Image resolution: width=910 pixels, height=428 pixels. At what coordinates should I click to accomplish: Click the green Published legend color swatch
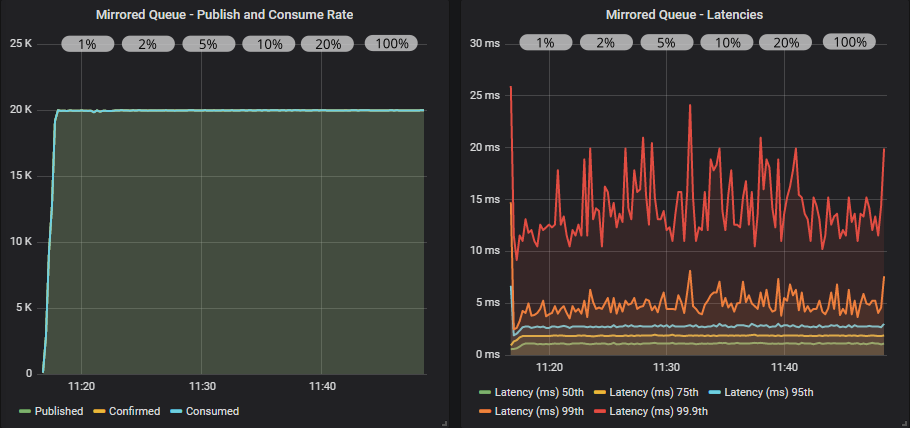tap(26, 411)
